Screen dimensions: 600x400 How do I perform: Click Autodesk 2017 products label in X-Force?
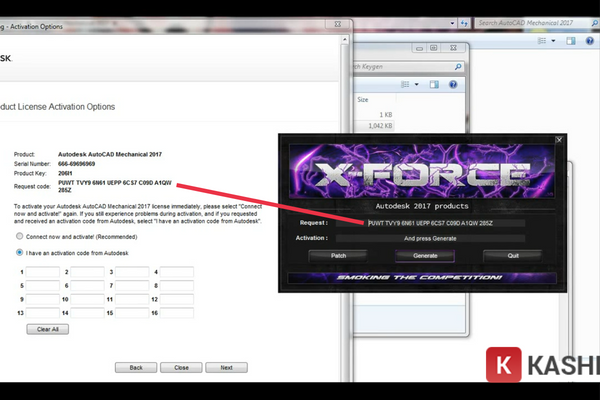tap(422, 206)
